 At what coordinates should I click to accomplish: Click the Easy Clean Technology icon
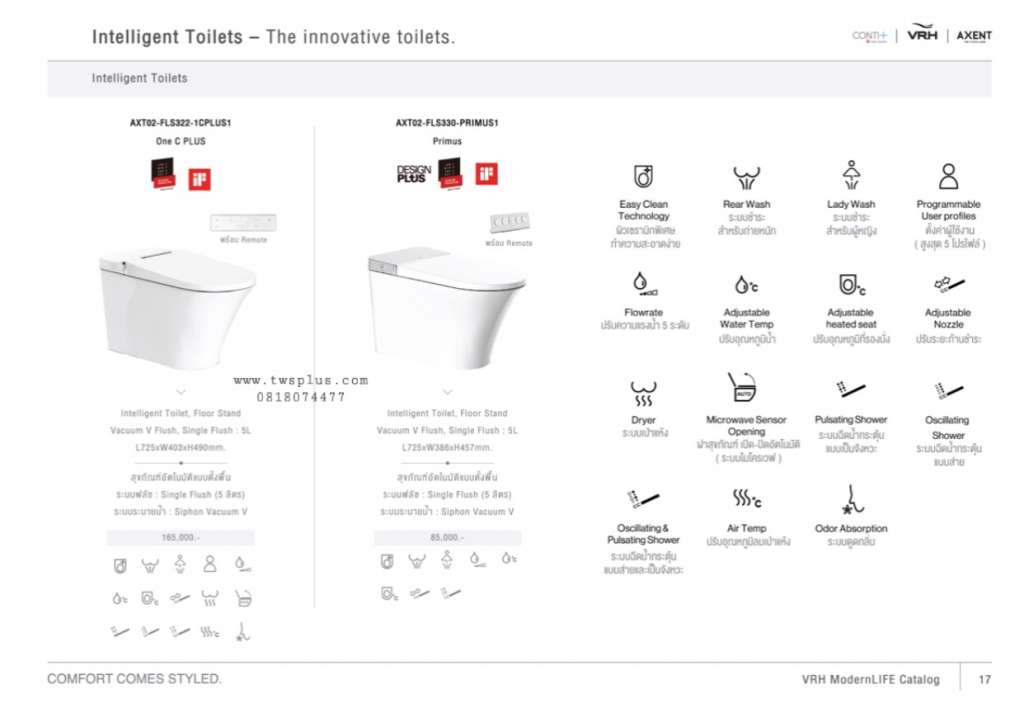643,176
